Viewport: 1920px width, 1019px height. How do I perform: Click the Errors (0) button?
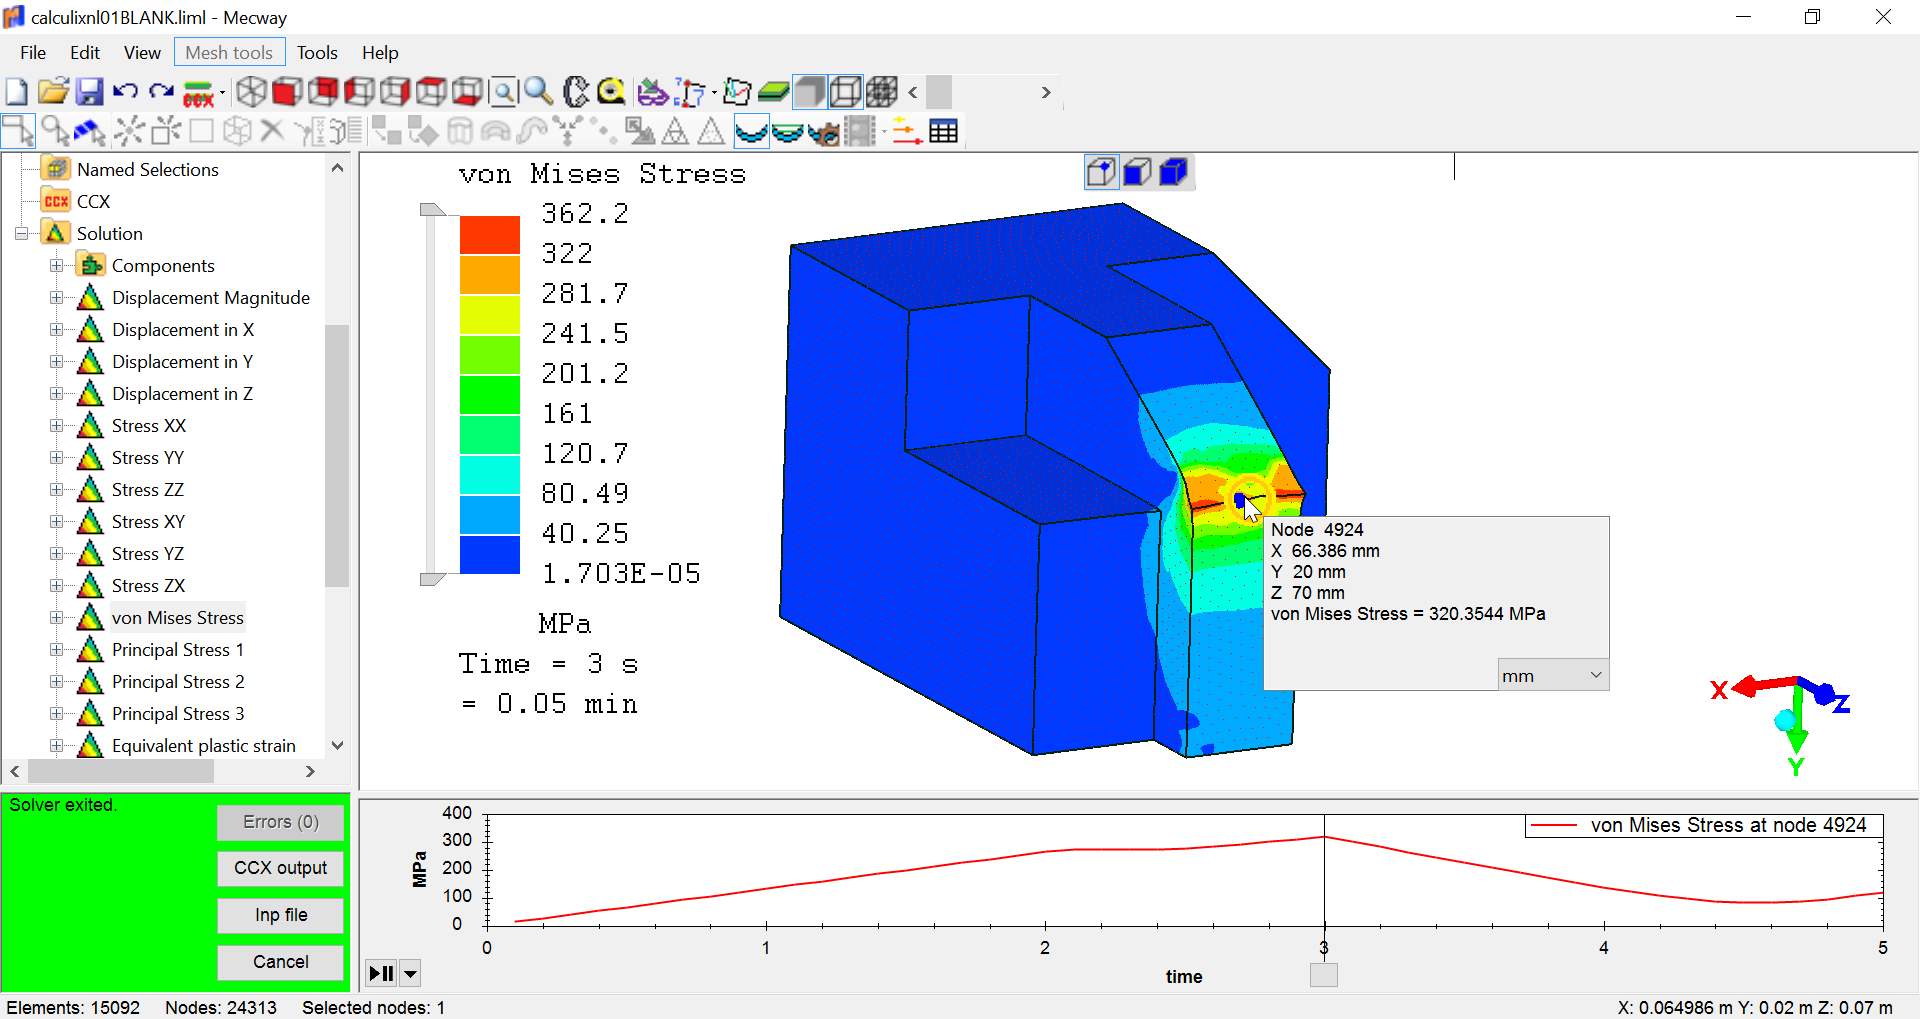click(281, 822)
